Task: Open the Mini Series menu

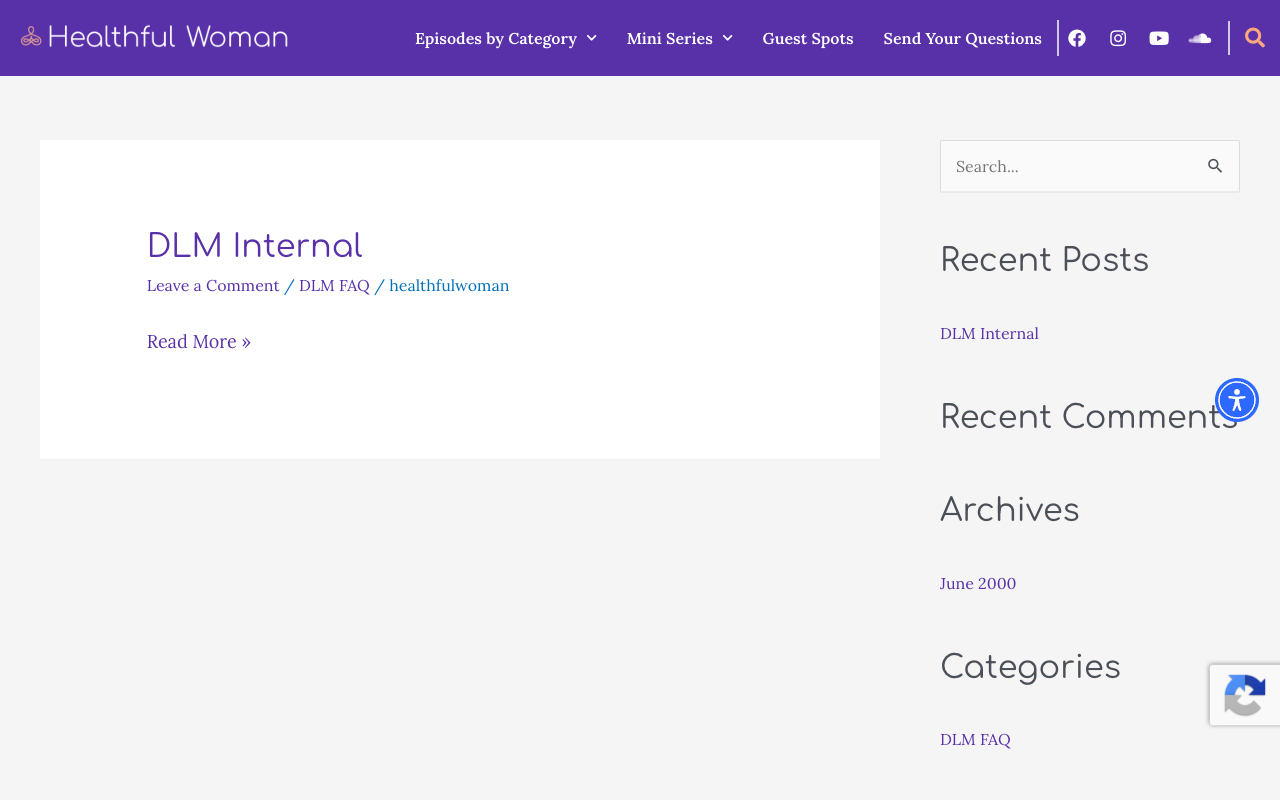Action: coord(670,38)
